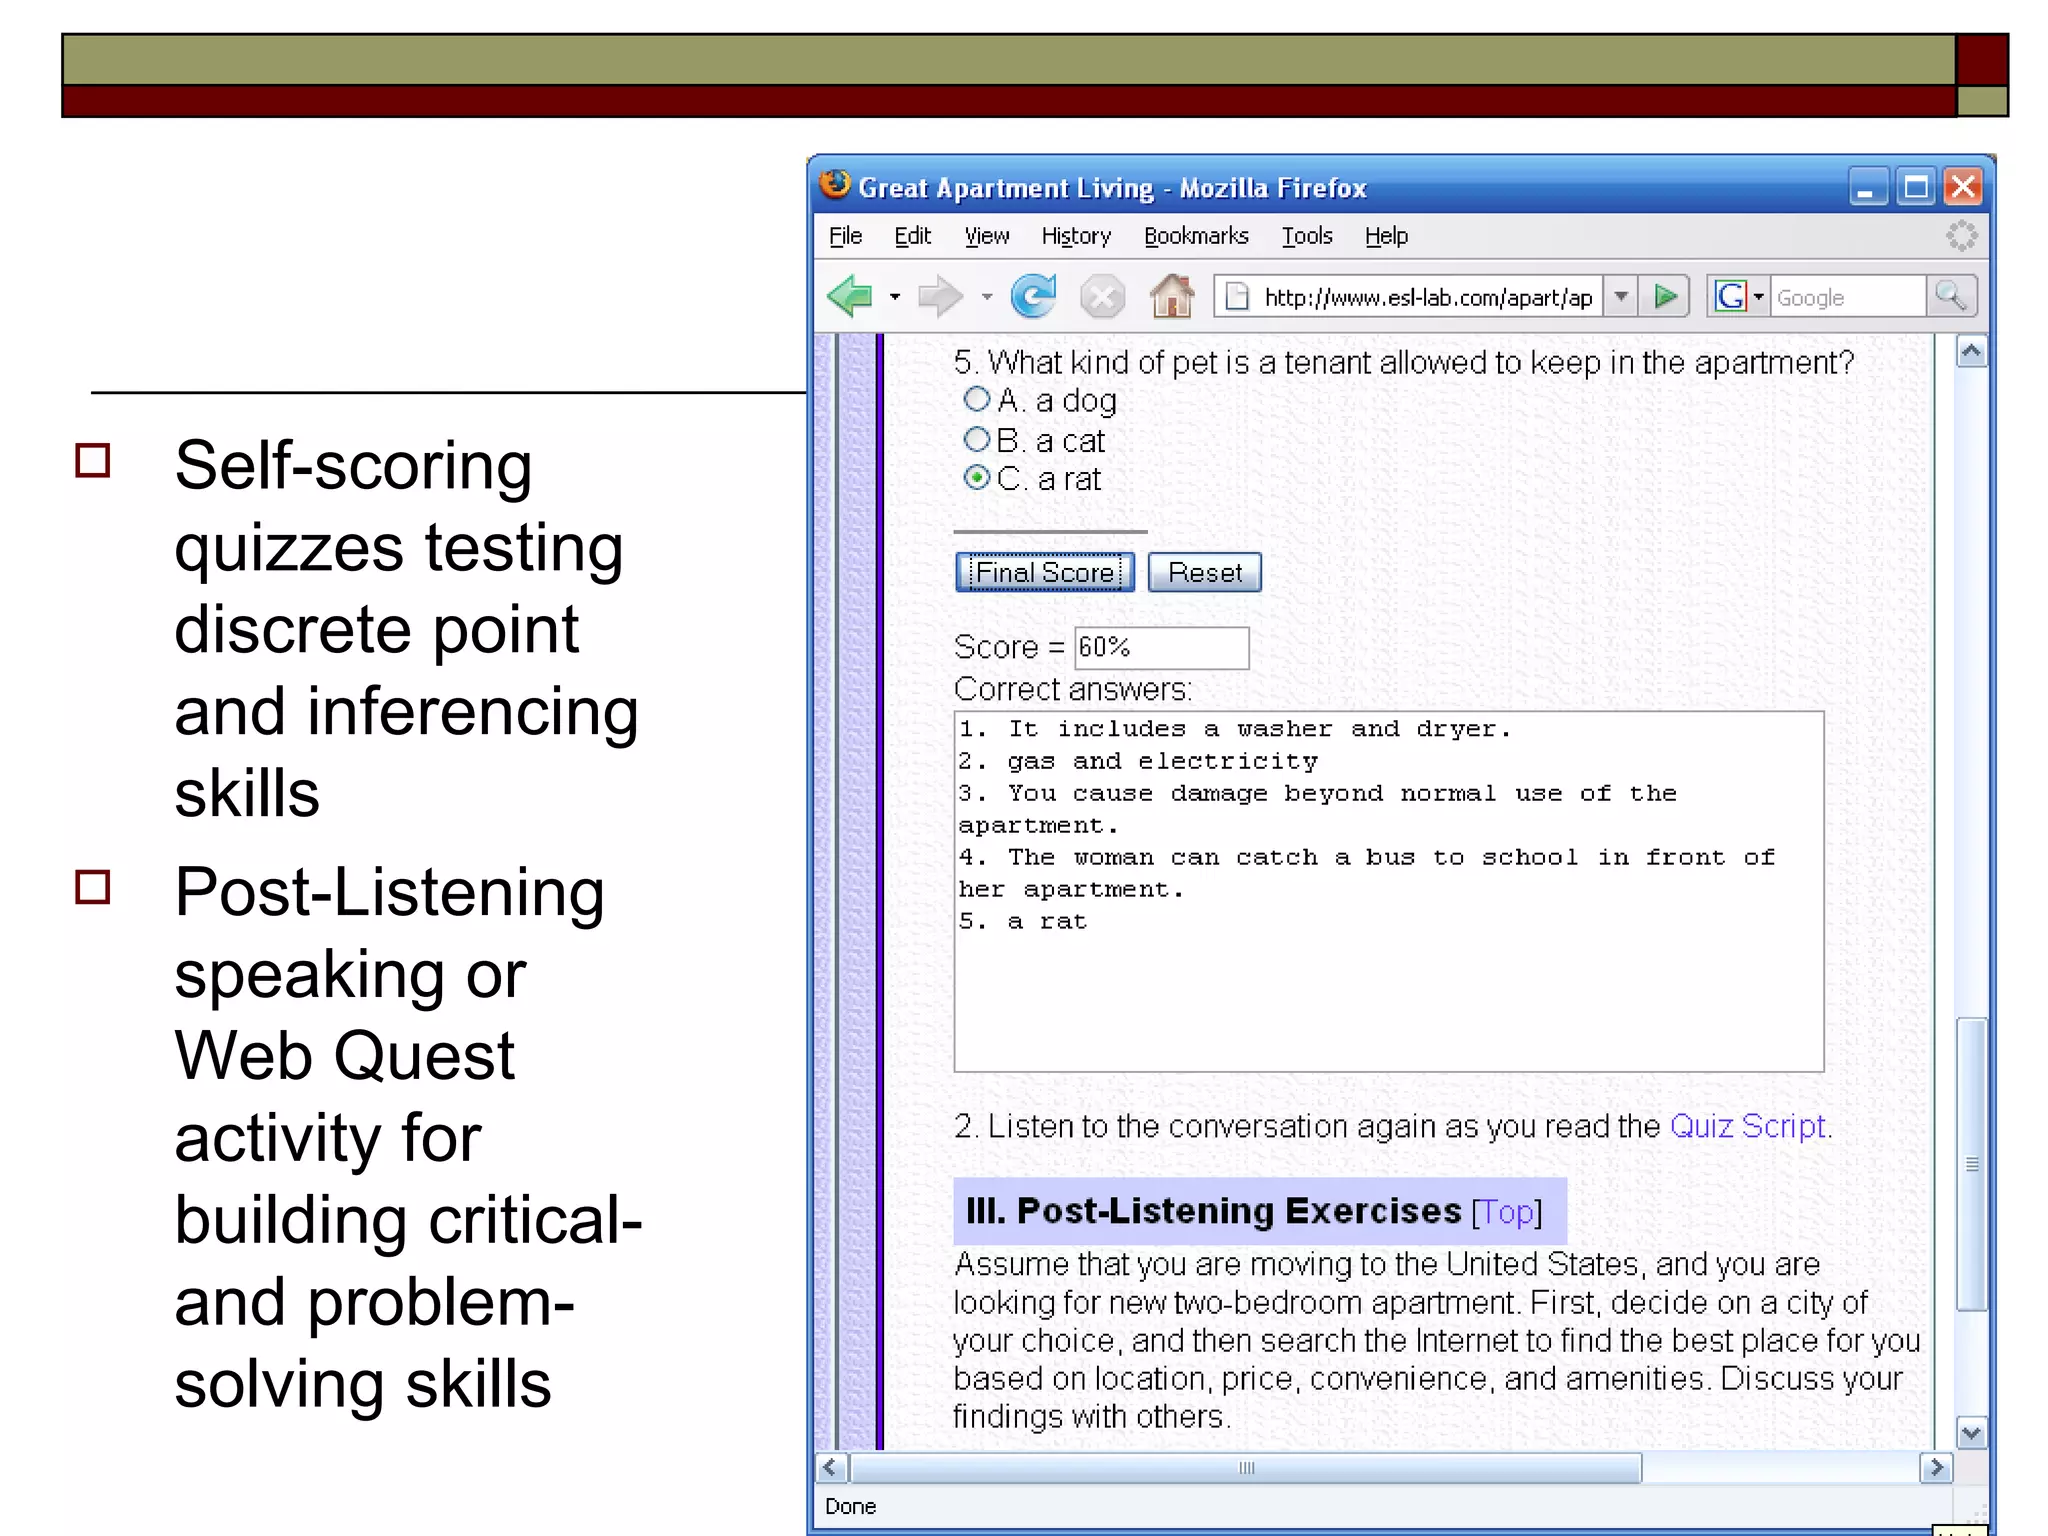Select answer B. a cat
The width and height of the screenshot is (2048, 1536).
pyautogui.click(x=976, y=439)
